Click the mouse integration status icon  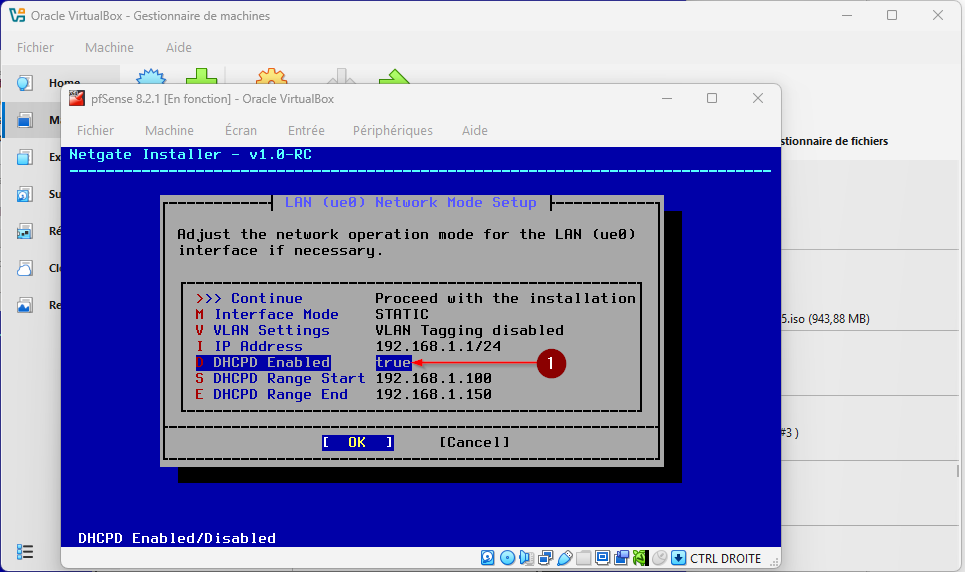pos(659,558)
